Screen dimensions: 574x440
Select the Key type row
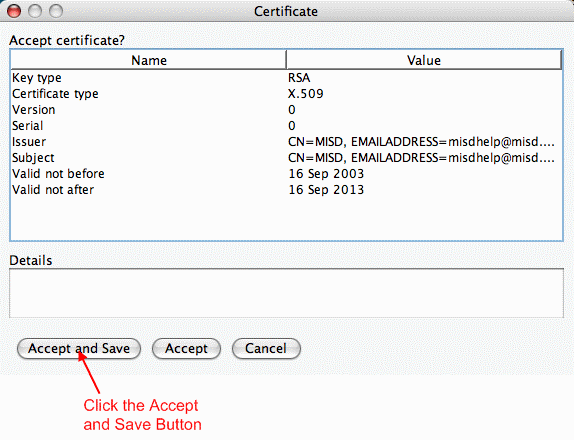tap(286, 78)
